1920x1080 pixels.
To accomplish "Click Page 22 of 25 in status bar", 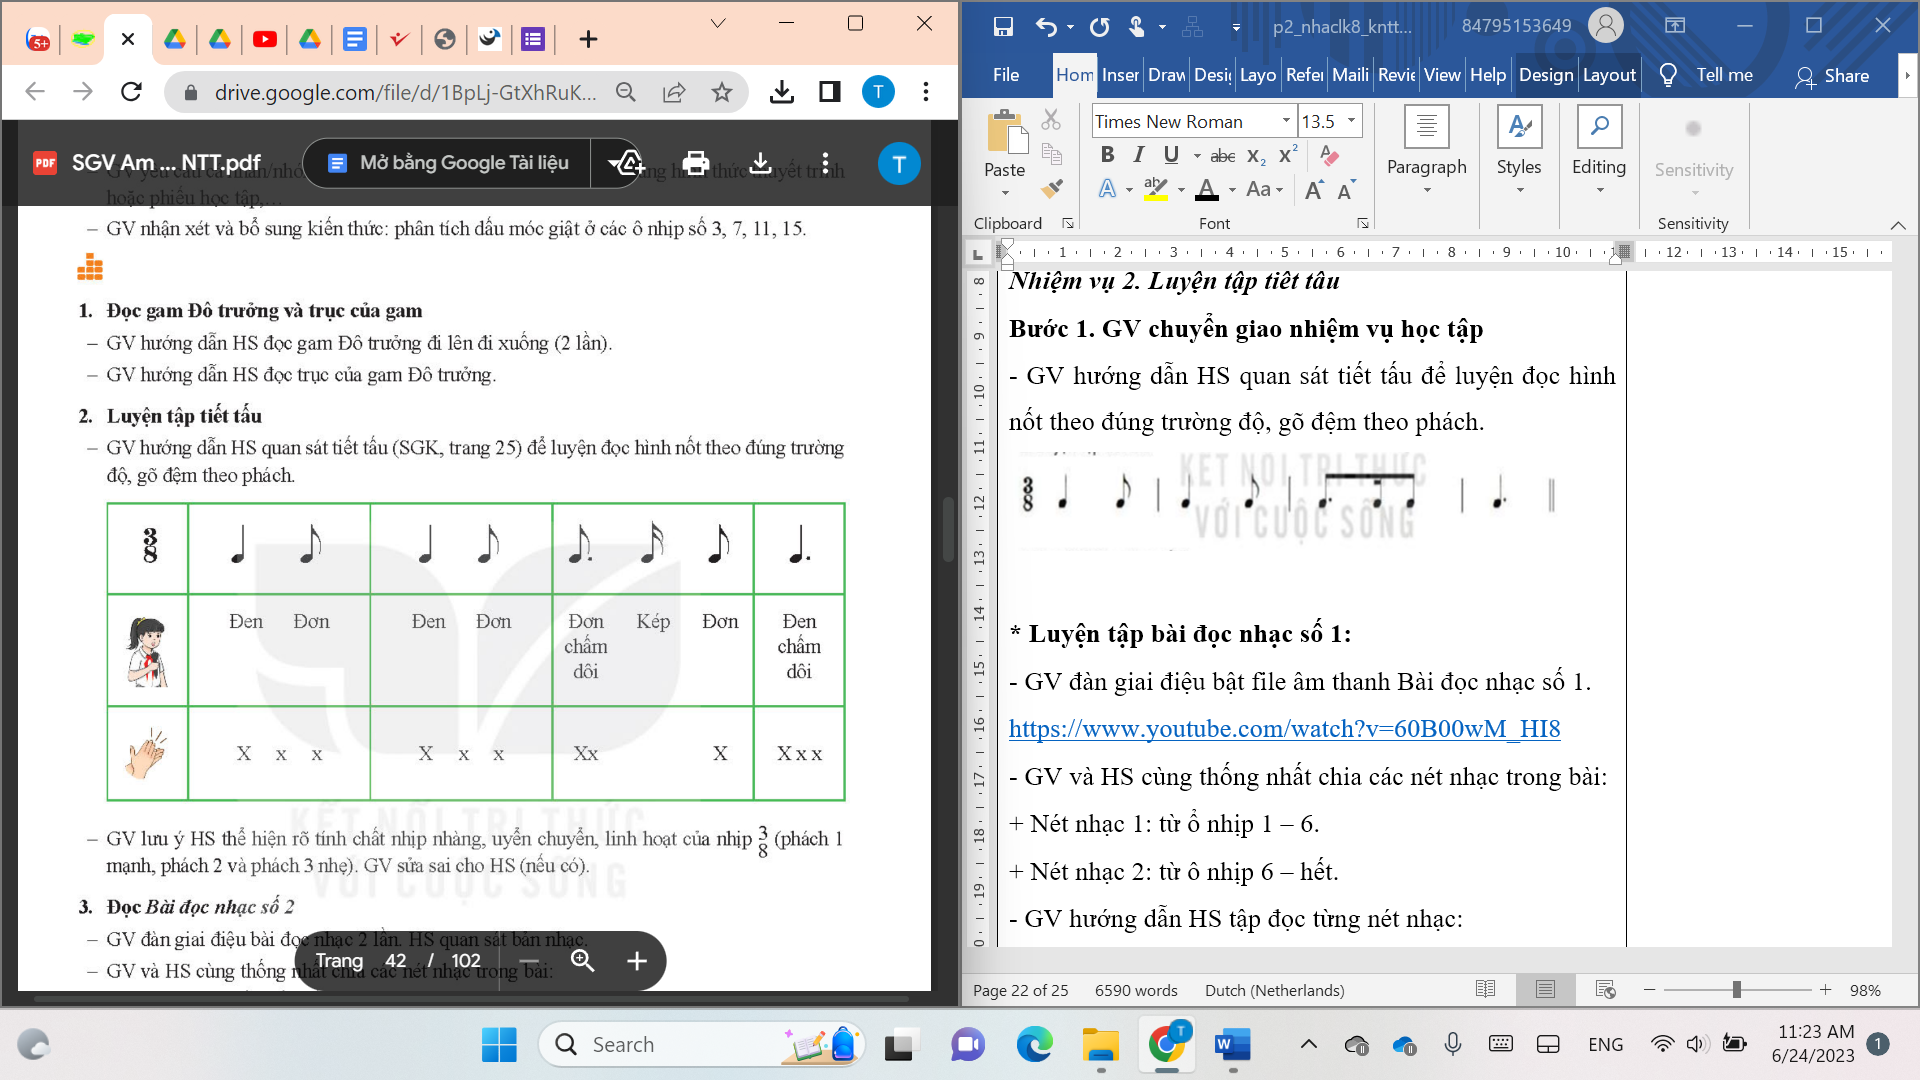I will coord(1020,990).
